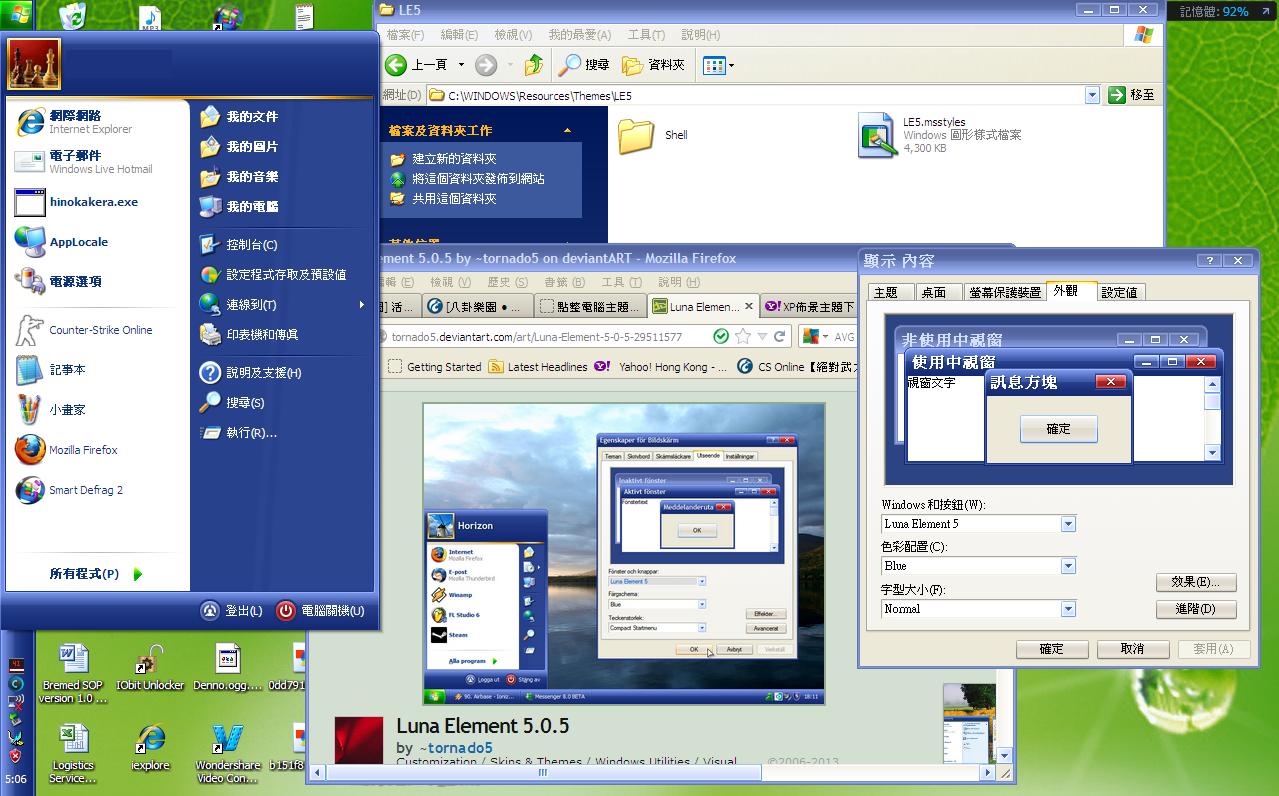The image size is (1279, 796).
Task: Click 確定 in display properties
Action: (1052, 649)
